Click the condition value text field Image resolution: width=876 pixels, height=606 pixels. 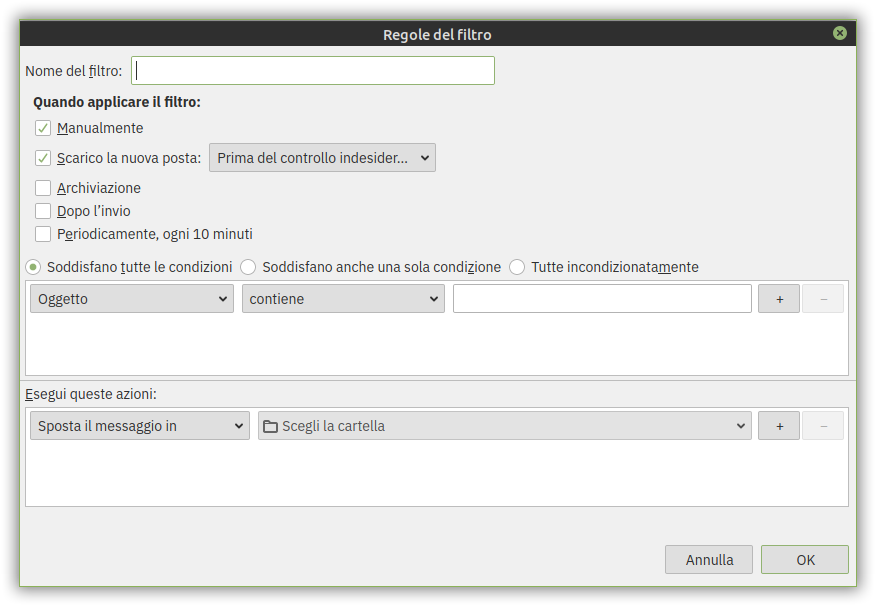(602, 299)
